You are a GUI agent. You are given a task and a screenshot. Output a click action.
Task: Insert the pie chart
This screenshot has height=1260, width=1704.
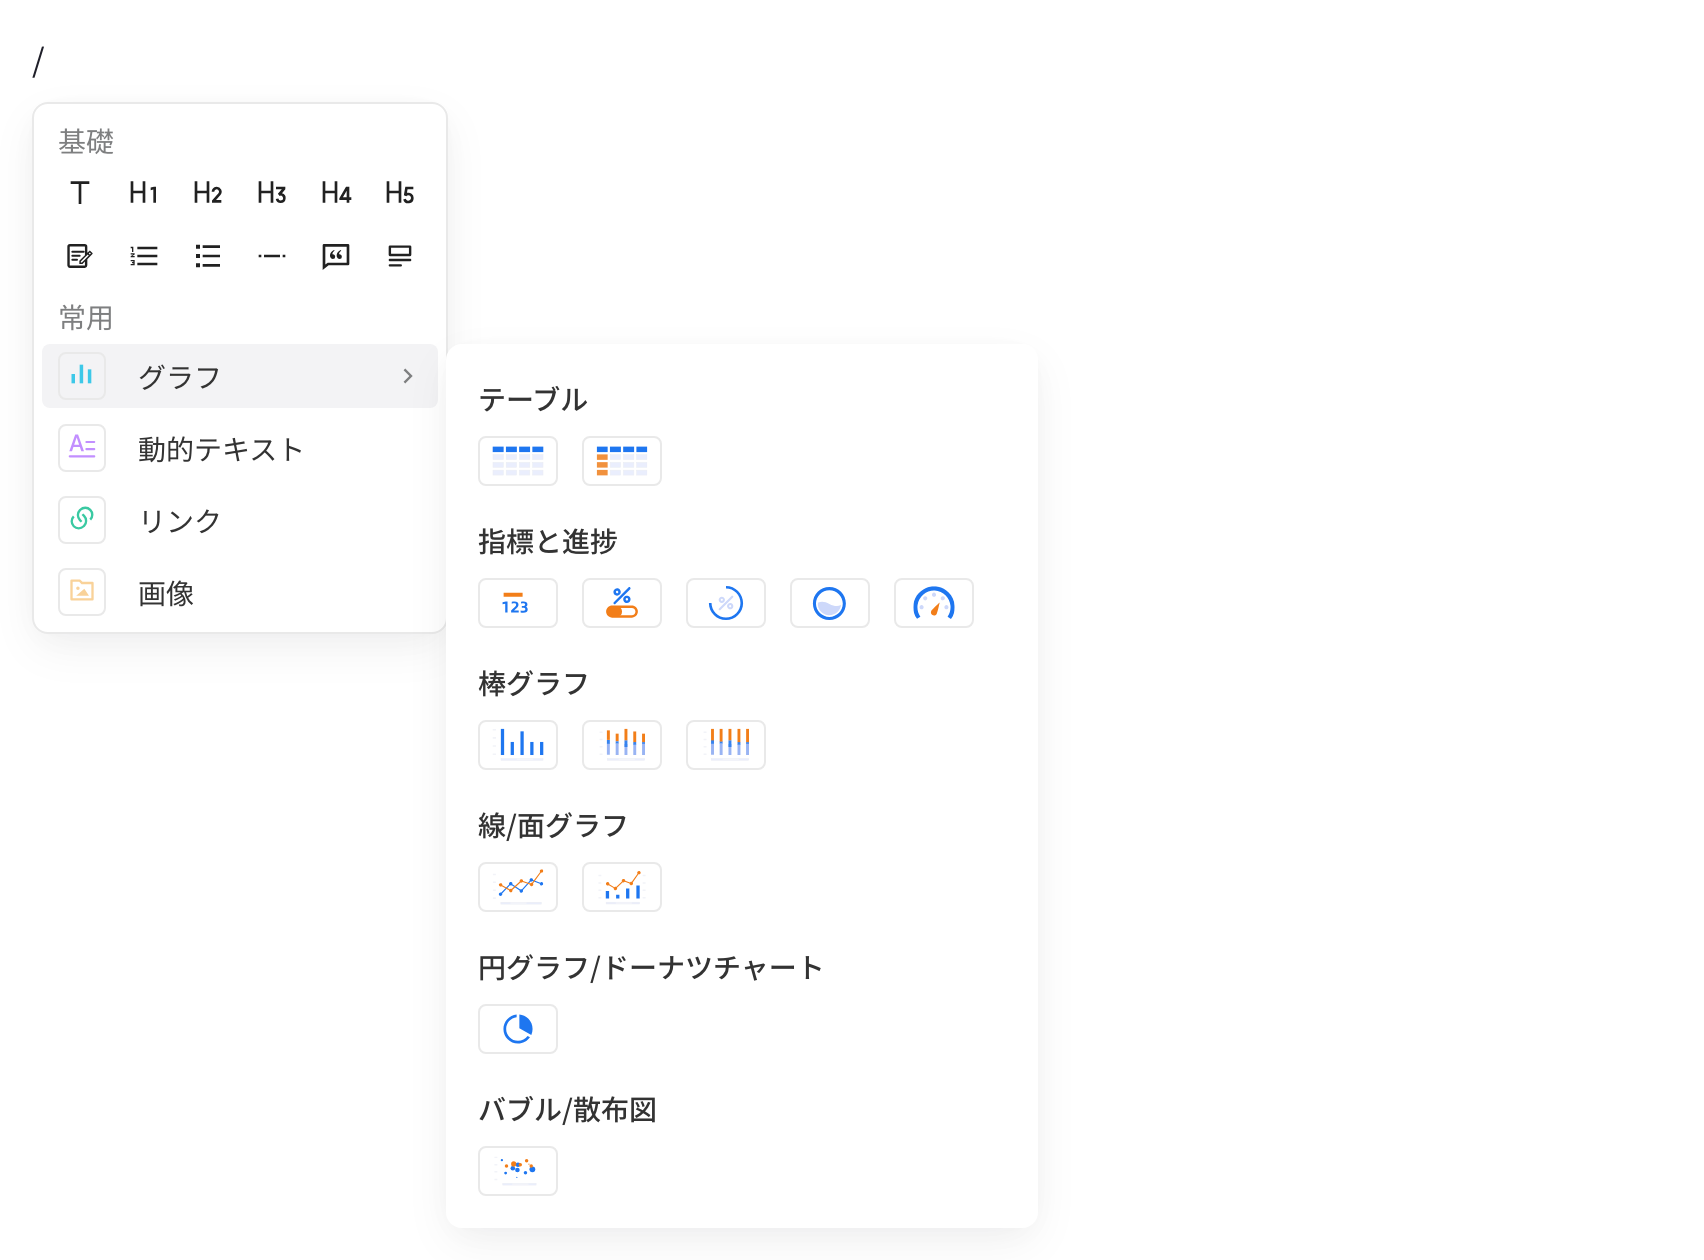coord(518,1029)
